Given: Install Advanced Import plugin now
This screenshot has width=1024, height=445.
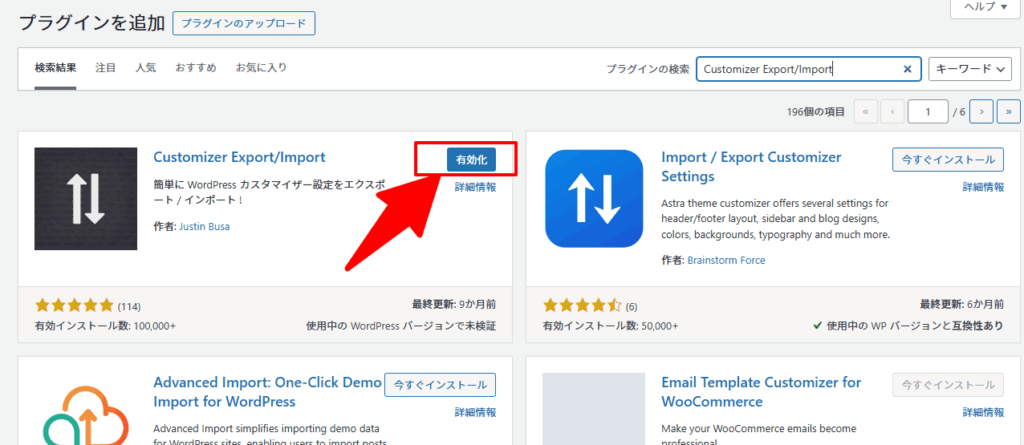Looking at the screenshot, I should click(440, 384).
